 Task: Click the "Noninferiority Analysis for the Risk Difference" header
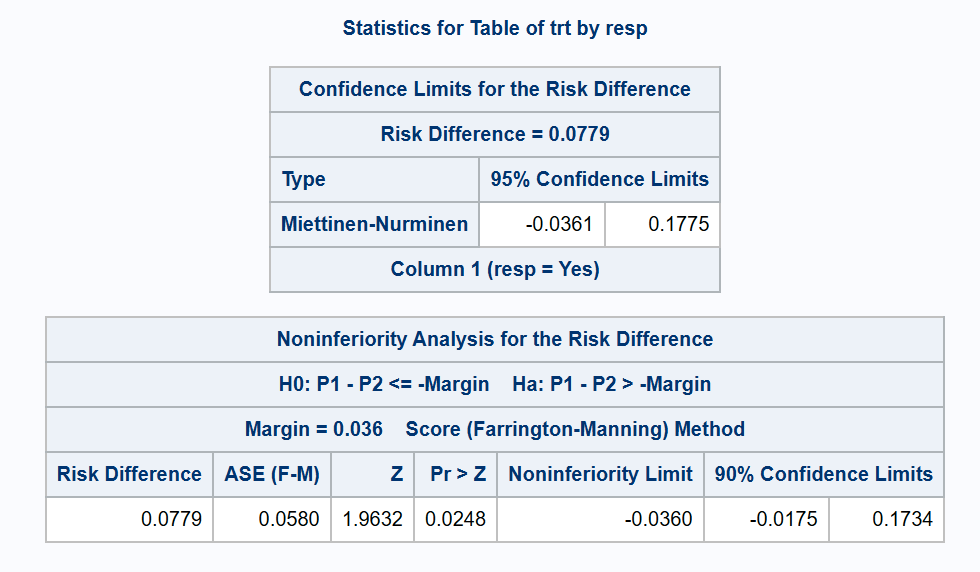(x=494, y=339)
